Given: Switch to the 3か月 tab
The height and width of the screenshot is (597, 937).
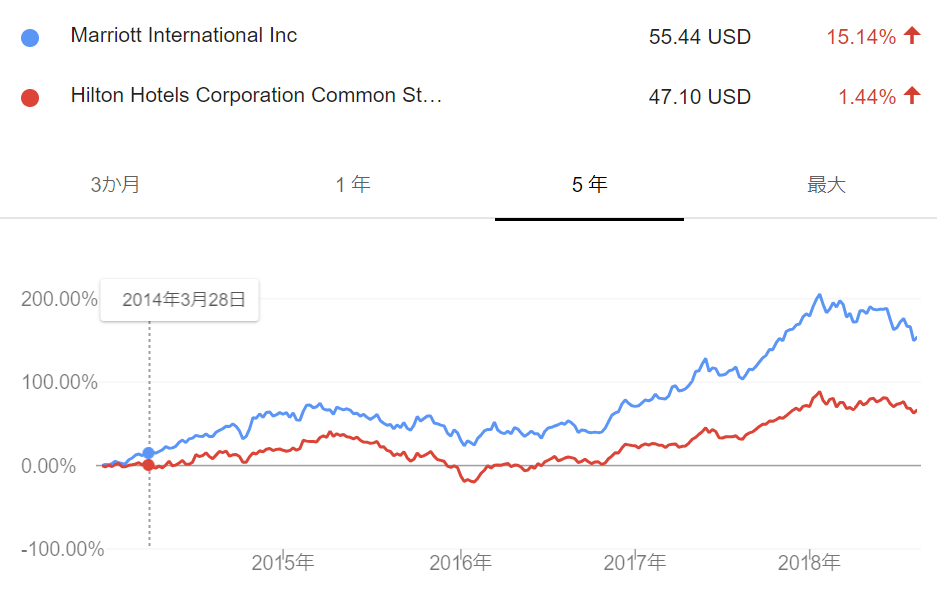Looking at the screenshot, I should coord(114,185).
